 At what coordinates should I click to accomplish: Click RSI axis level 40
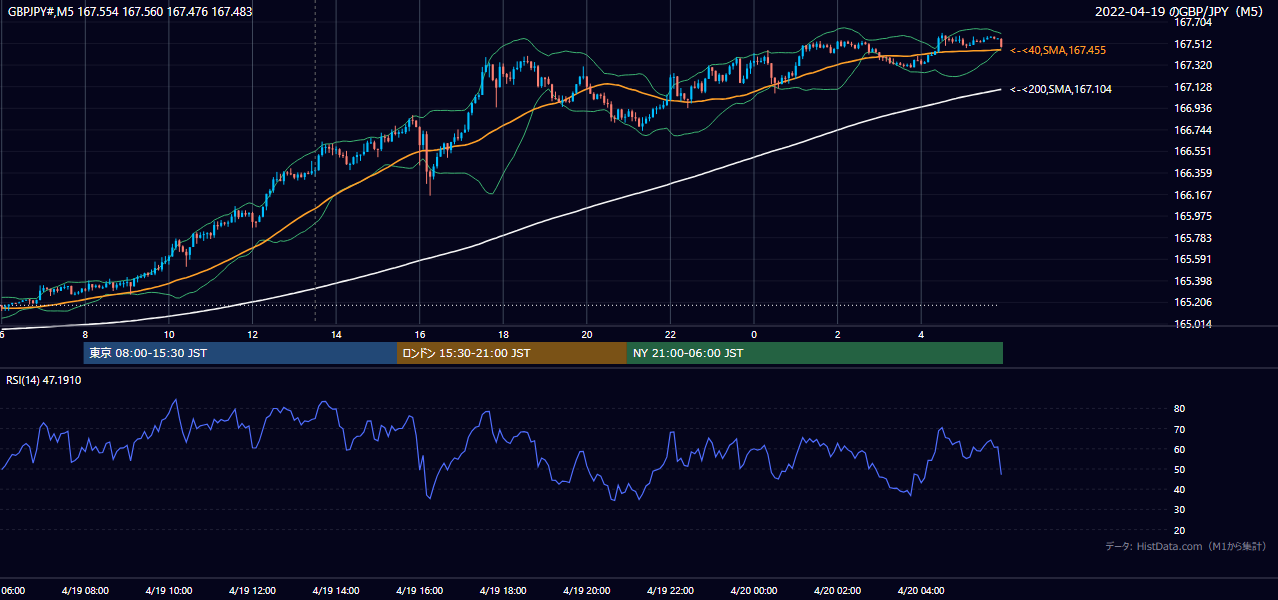coord(1180,489)
